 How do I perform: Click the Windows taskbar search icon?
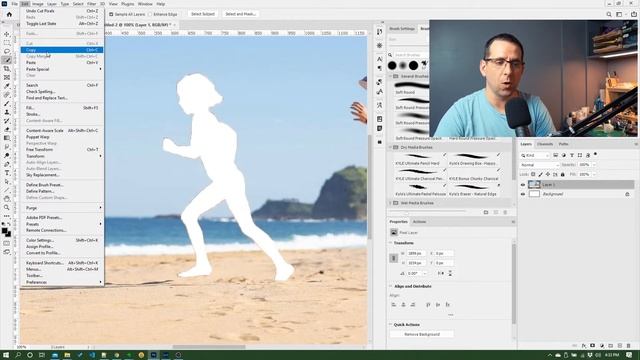pyautogui.click(x=18, y=355)
